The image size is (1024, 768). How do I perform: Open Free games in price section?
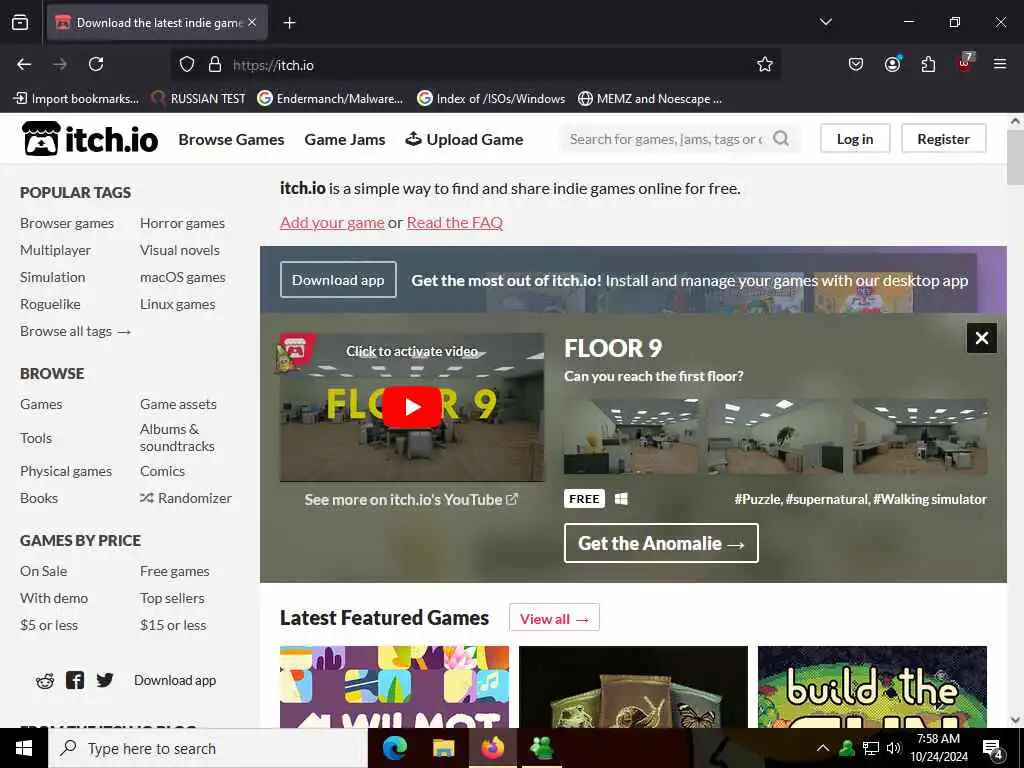pyautogui.click(x=174, y=571)
